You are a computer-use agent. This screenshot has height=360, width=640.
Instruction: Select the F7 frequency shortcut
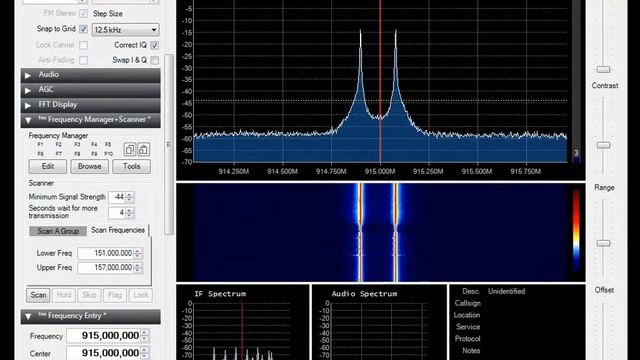point(58,154)
